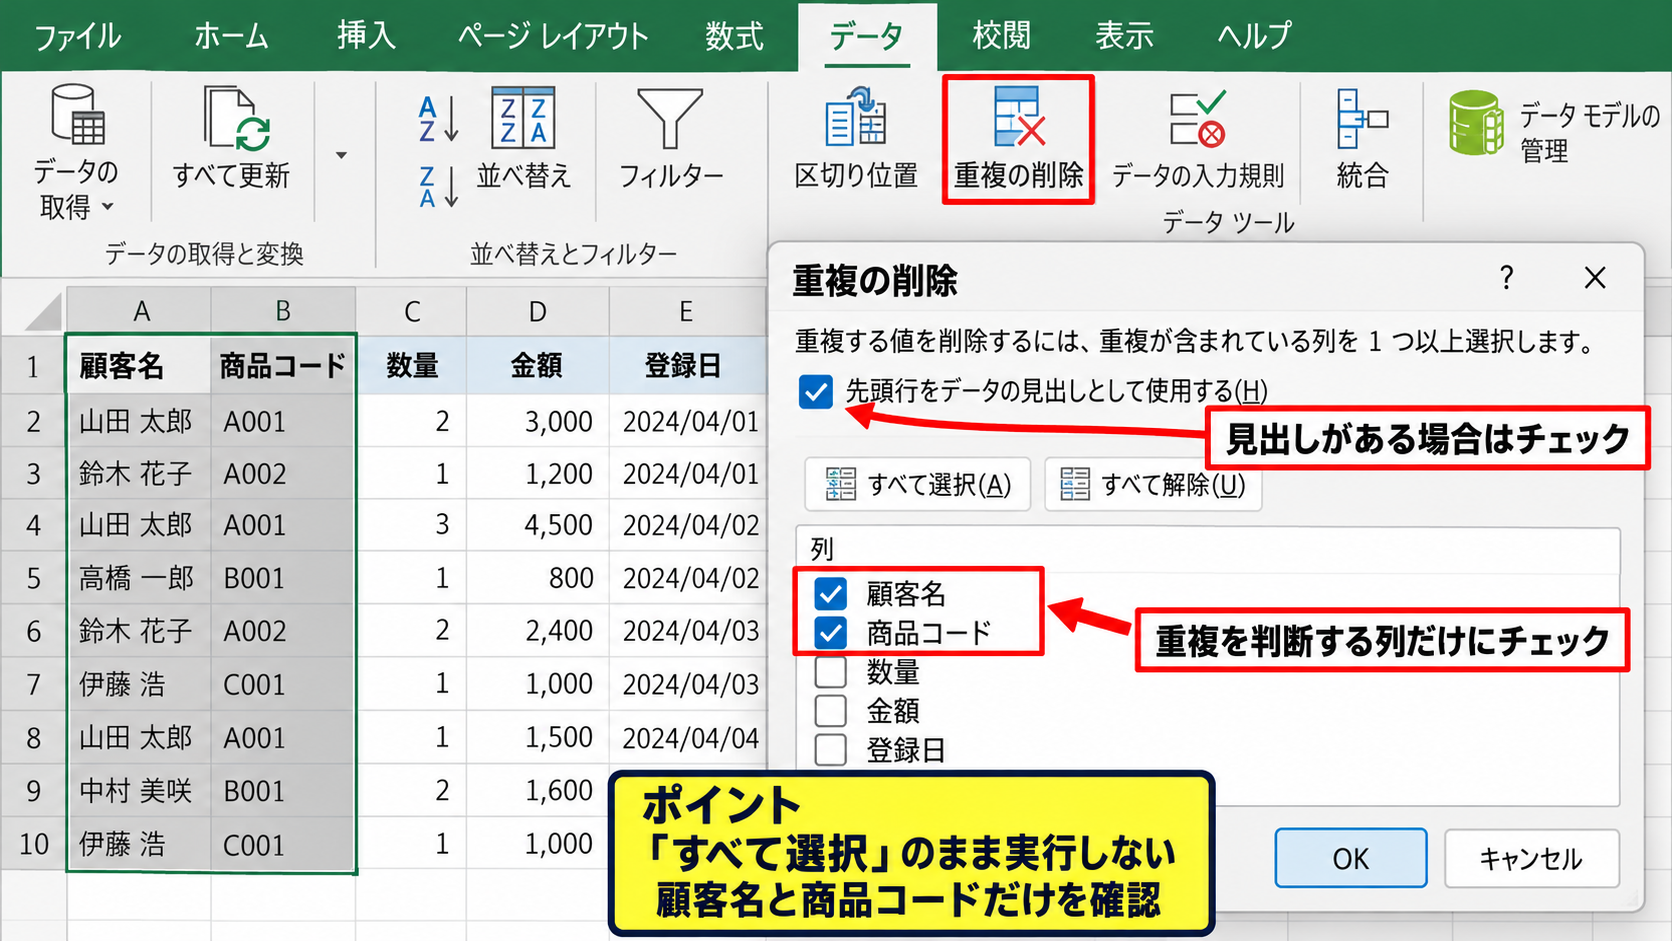Select column C header
The image size is (1672, 941).
point(412,311)
